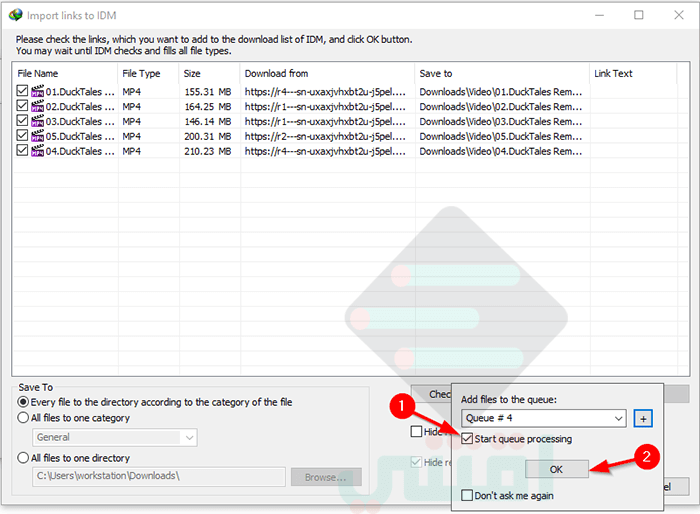Screen dimensions: 700x514
Task: Click 04.DuckTales file name text
Action: click(x=80, y=151)
